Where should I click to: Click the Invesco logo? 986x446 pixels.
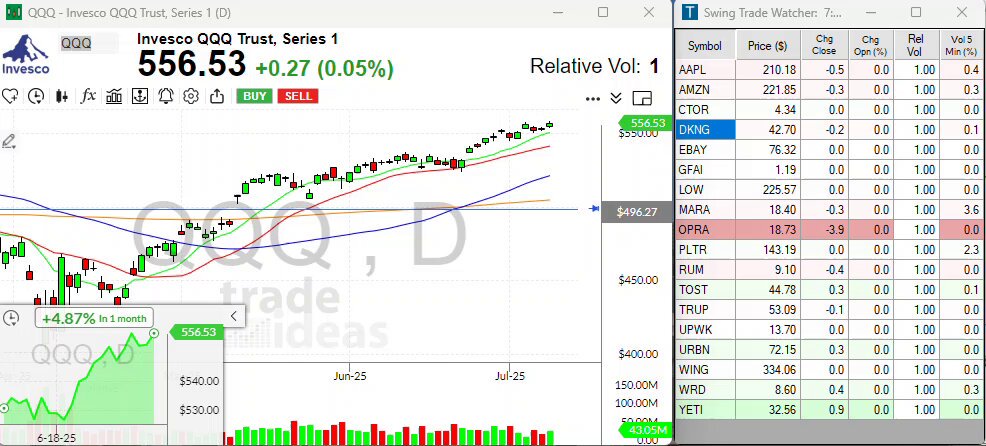pos(26,54)
